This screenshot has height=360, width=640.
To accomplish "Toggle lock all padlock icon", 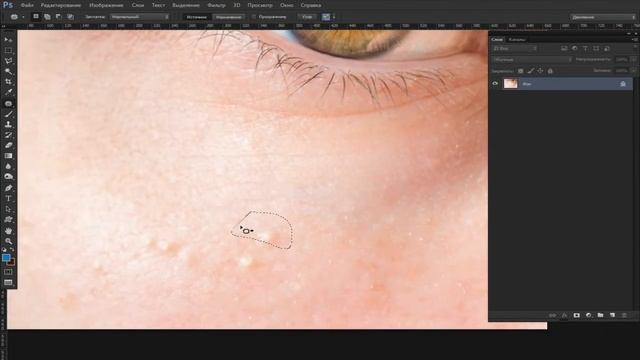I will pyautogui.click(x=550, y=71).
